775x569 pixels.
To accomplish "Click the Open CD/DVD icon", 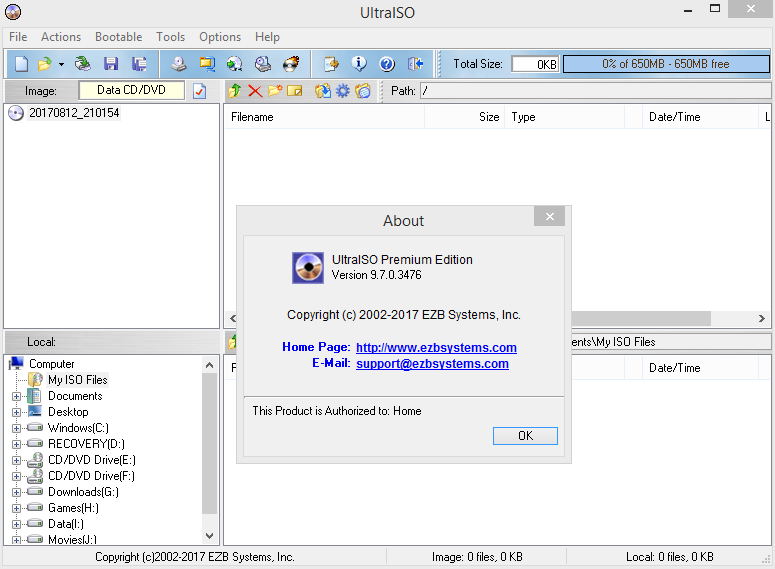I will click(83, 64).
